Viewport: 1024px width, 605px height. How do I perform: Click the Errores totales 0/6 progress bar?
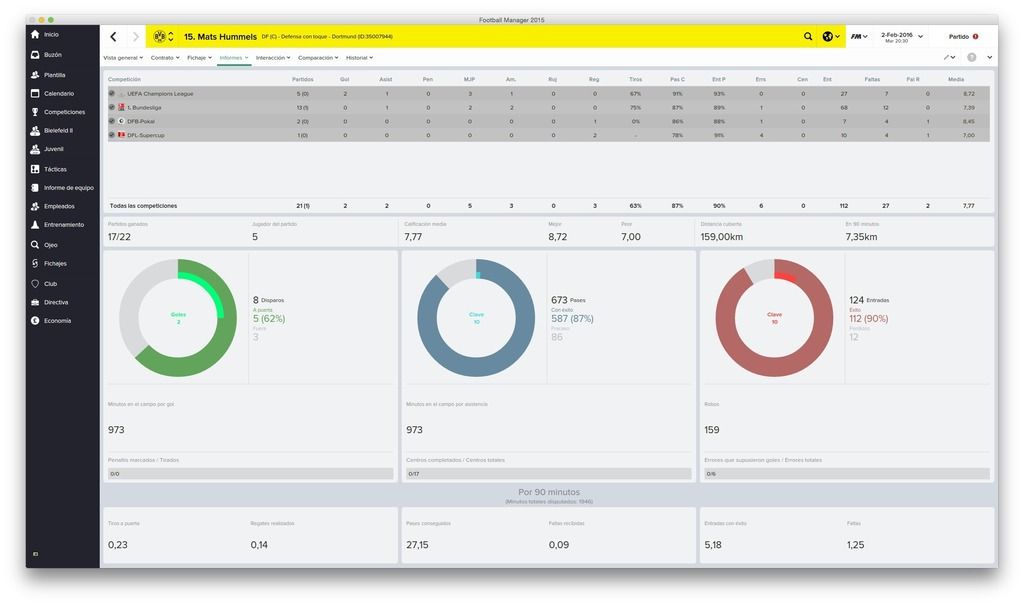click(x=847, y=474)
